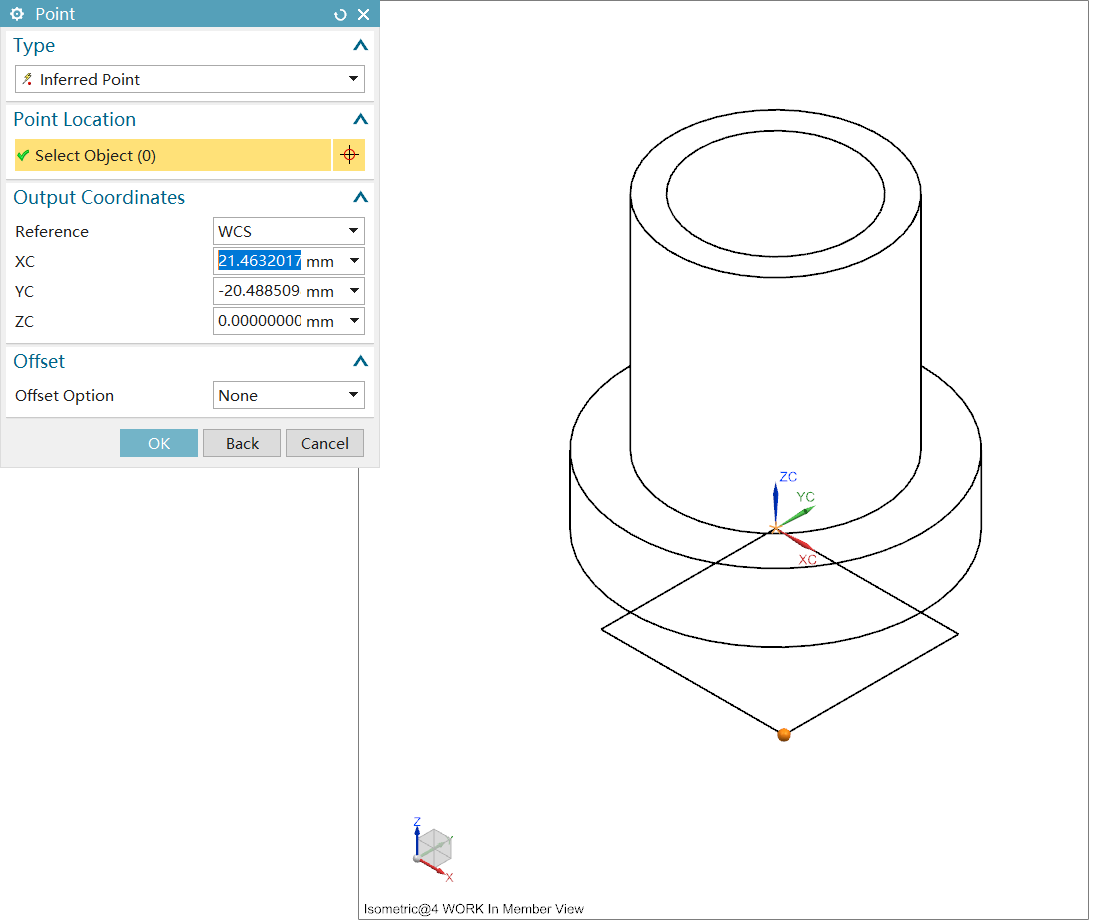This screenshot has width=1106, height=920.
Task: Click the WCS triad origin in viewport
Action: tap(776, 527)
